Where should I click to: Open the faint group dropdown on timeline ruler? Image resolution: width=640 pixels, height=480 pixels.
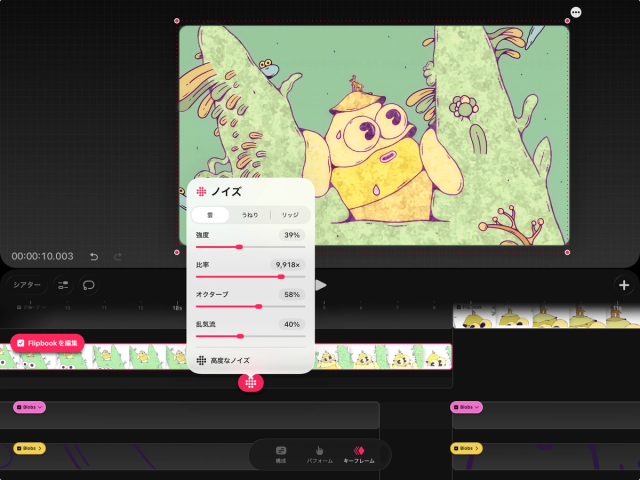coord(31,307)
